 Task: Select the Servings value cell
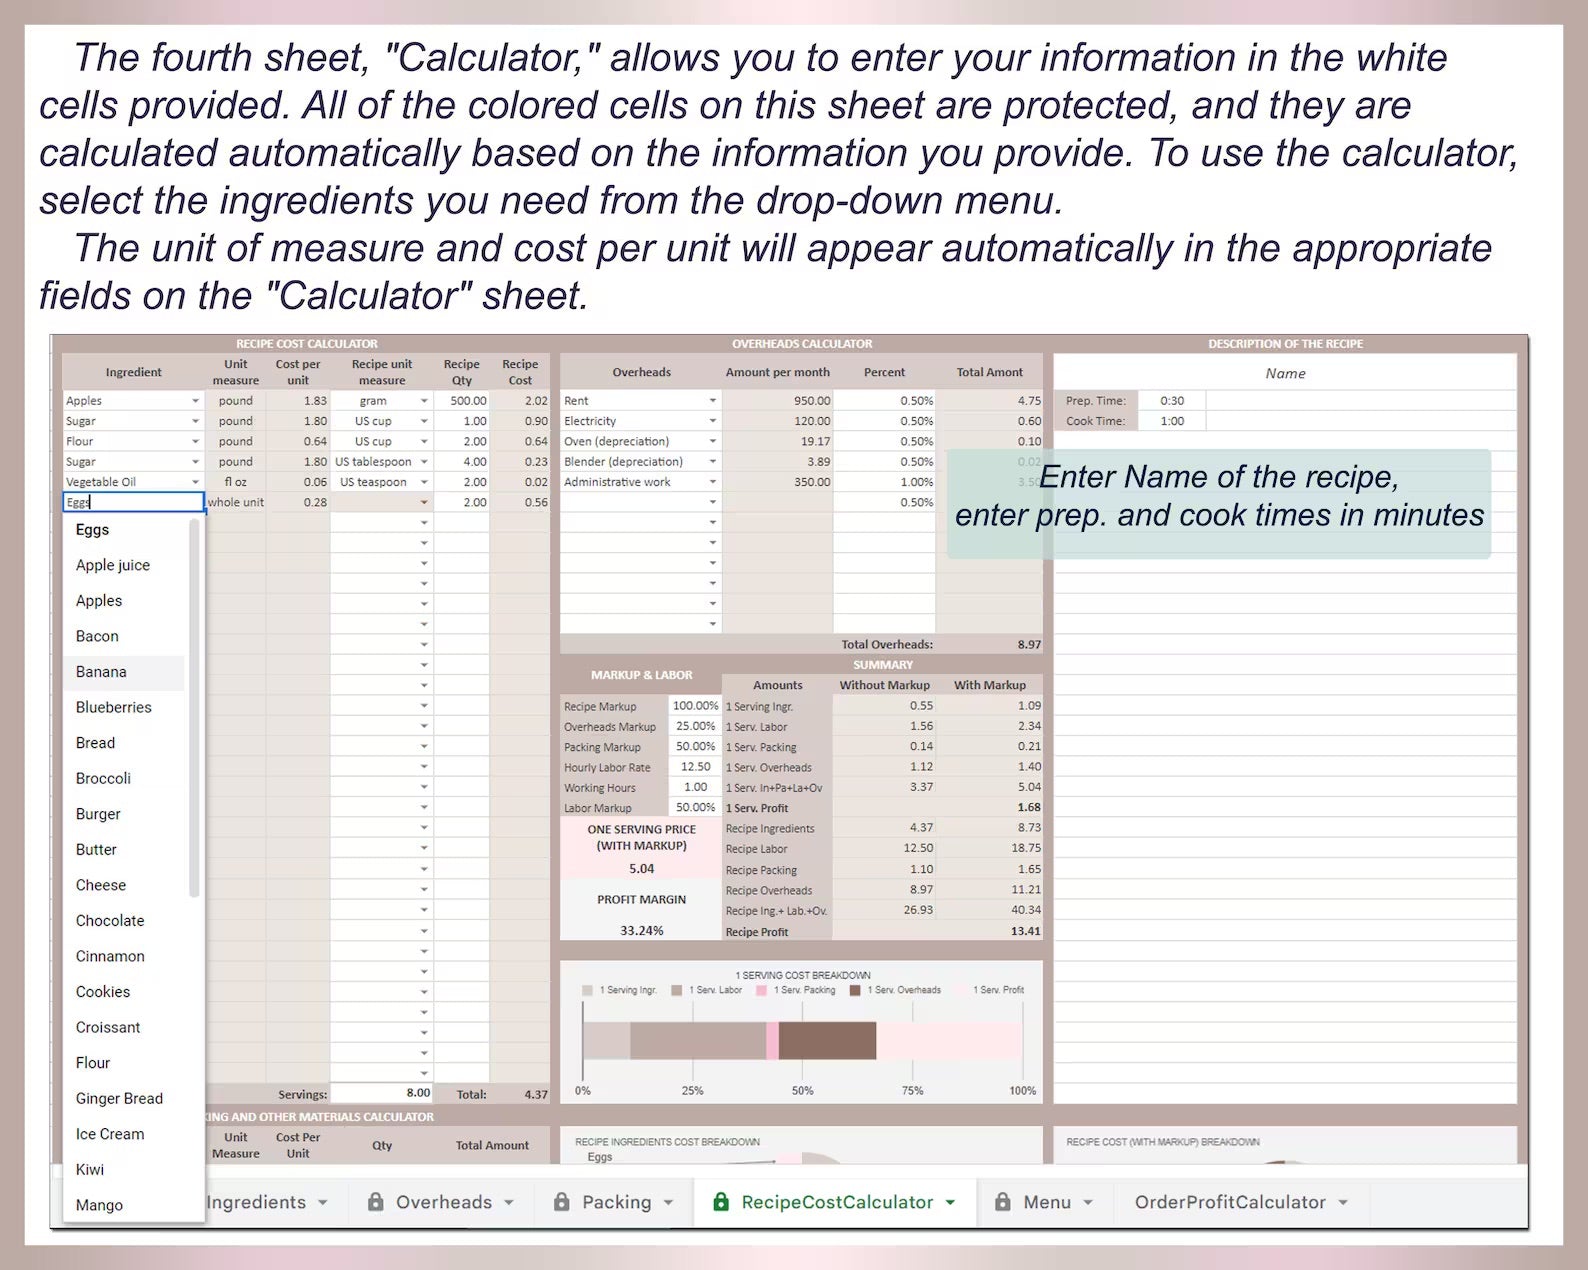point(381,1093)
